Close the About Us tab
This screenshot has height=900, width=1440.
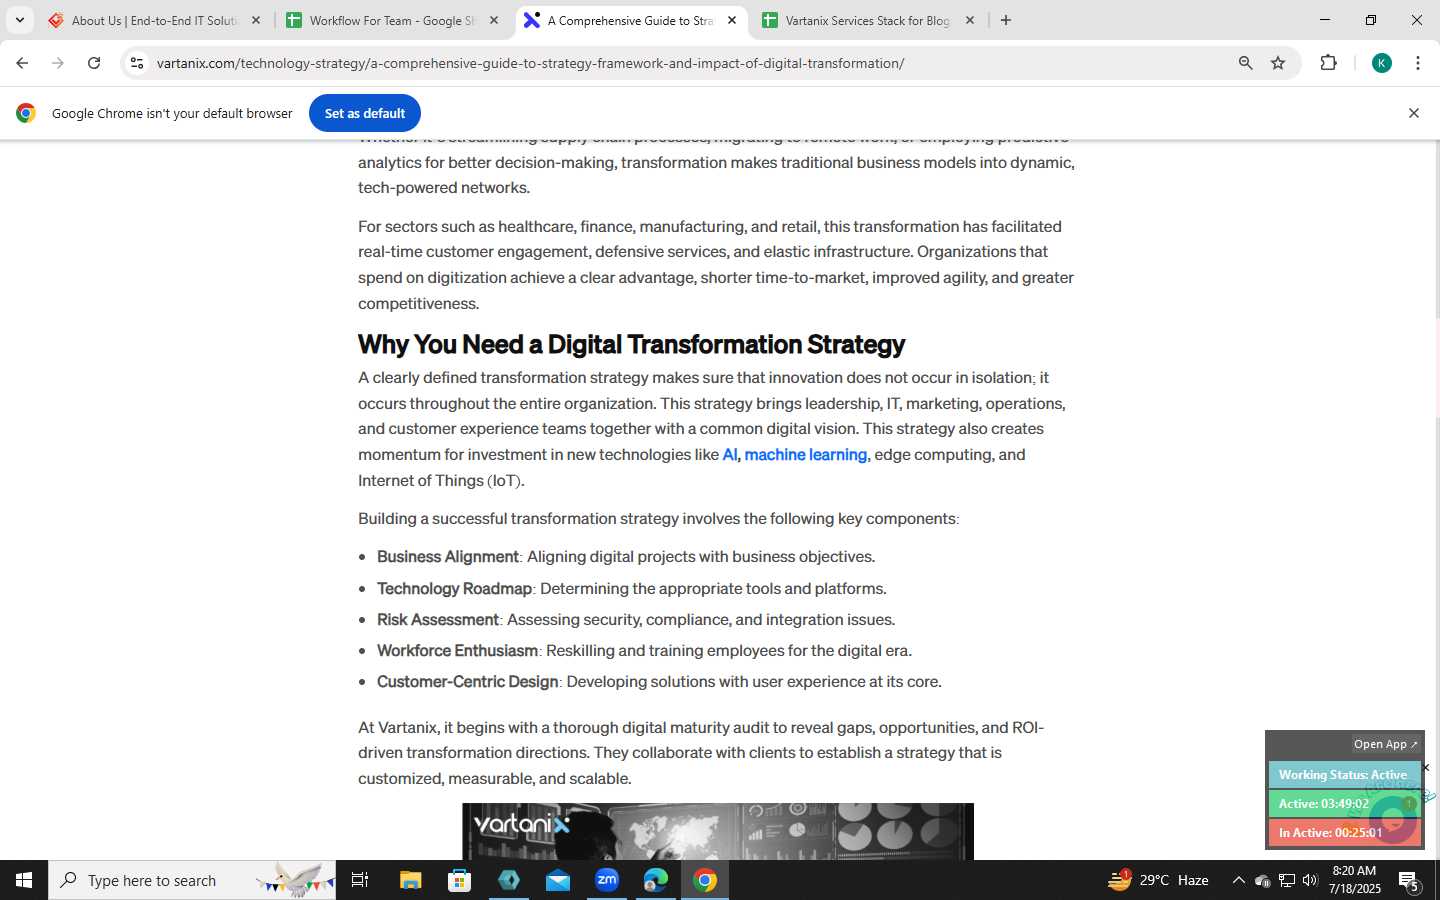coord(256,20)
